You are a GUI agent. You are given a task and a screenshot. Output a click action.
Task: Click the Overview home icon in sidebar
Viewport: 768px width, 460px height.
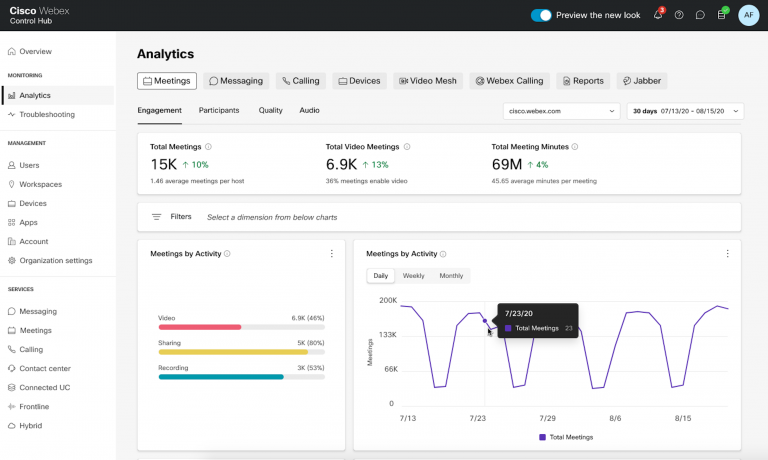click(x=12, y=51)
